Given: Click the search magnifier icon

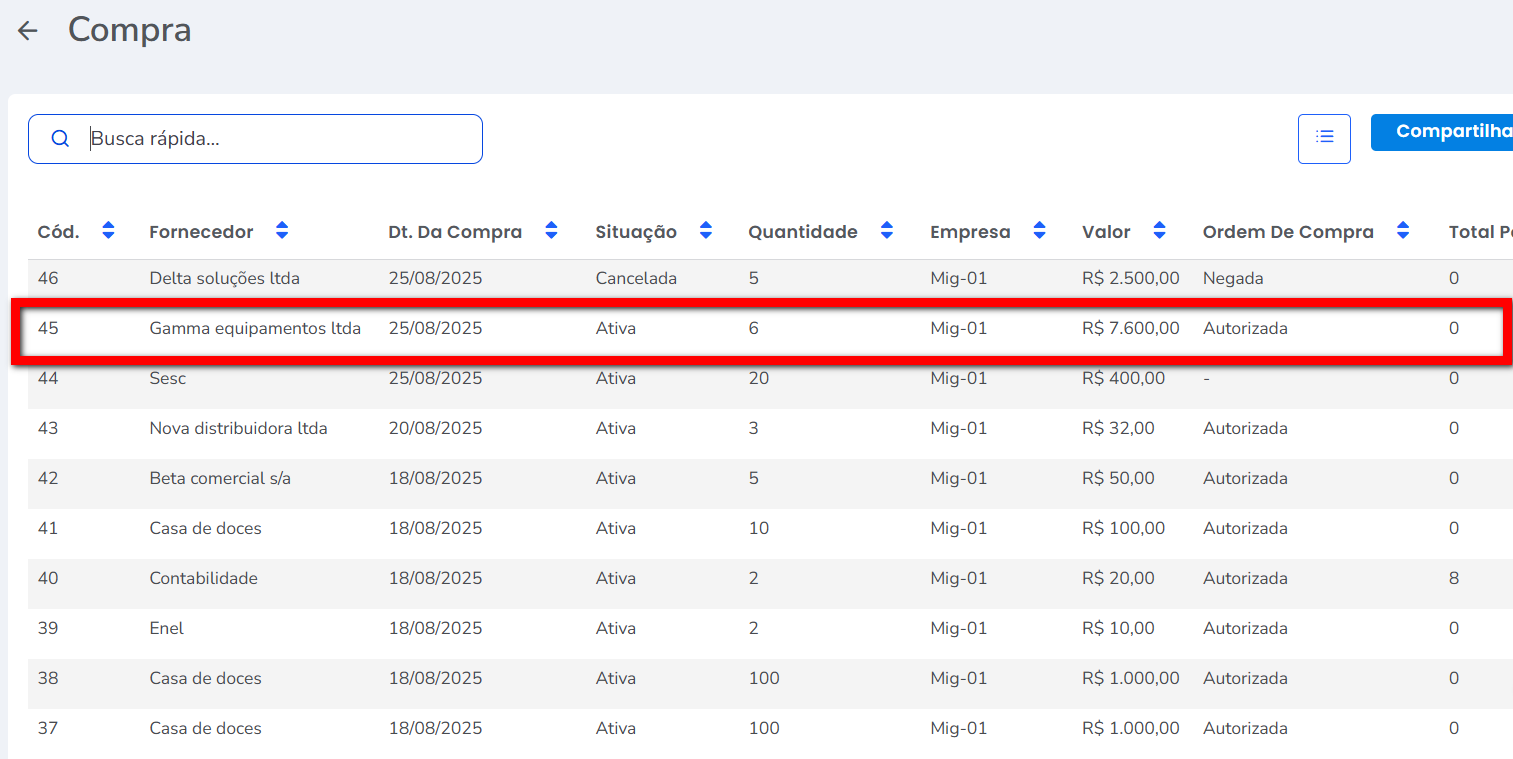Looking at the screenshot, I should [x=60, y=139].
